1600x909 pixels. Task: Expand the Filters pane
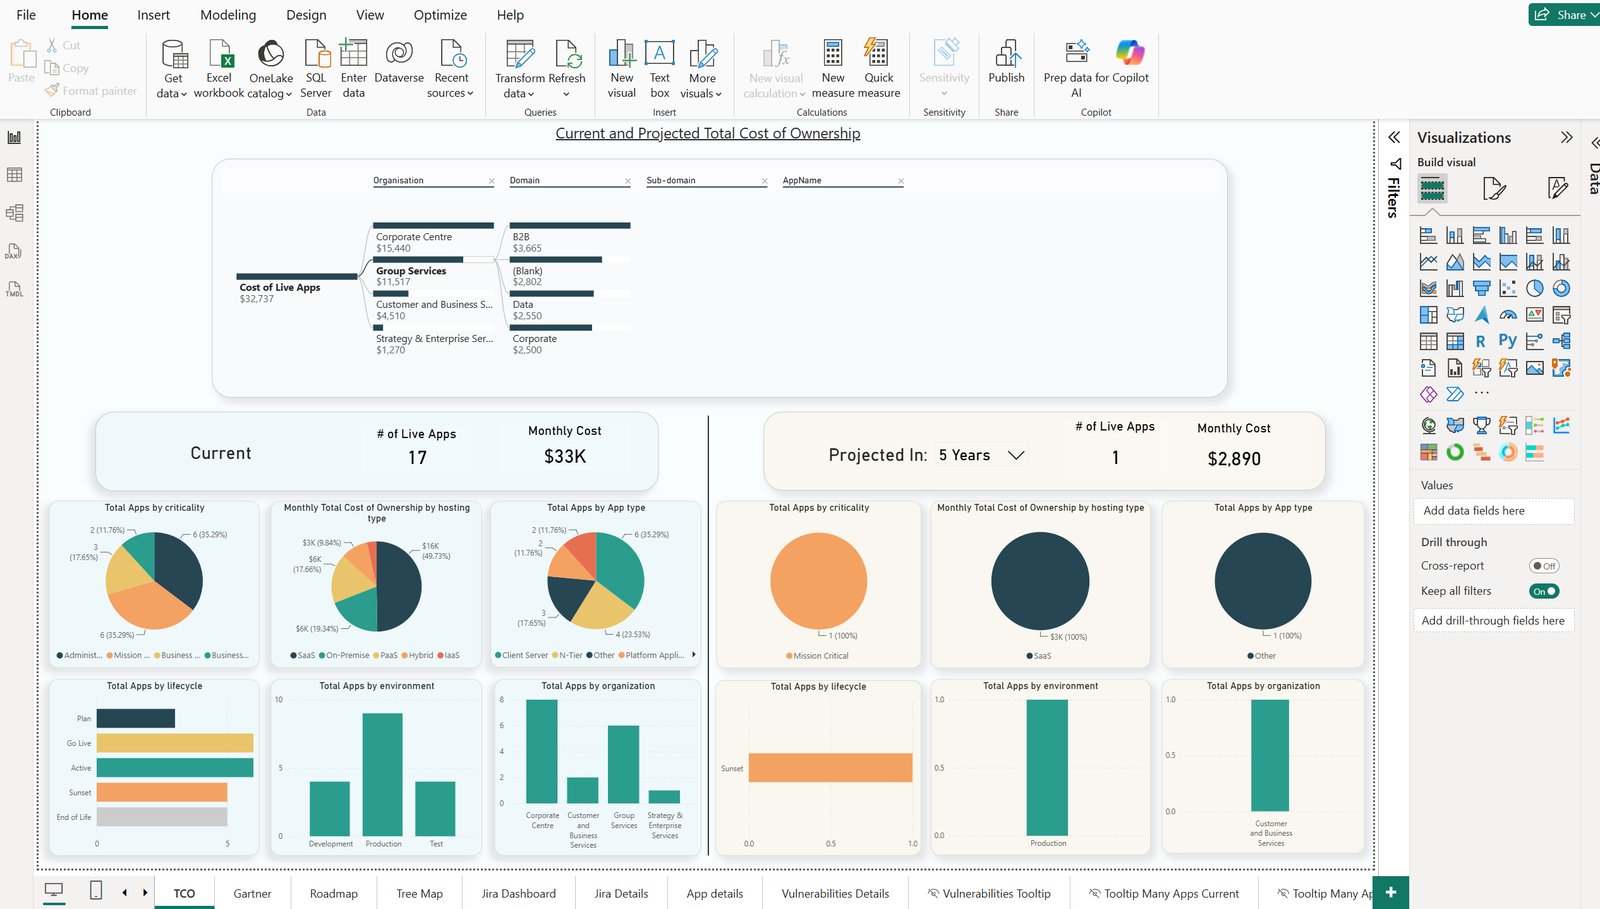(1394, 137)
